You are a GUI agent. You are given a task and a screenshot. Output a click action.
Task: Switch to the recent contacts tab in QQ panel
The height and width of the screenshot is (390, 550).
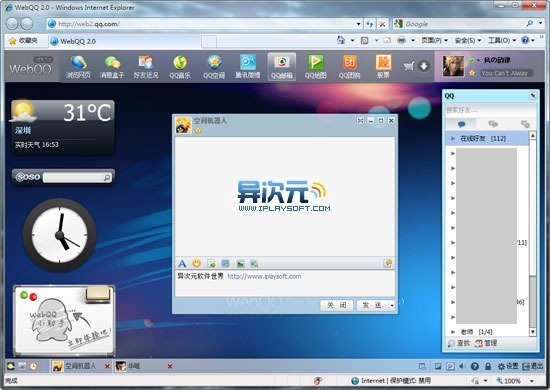click(x=525, y=124)
